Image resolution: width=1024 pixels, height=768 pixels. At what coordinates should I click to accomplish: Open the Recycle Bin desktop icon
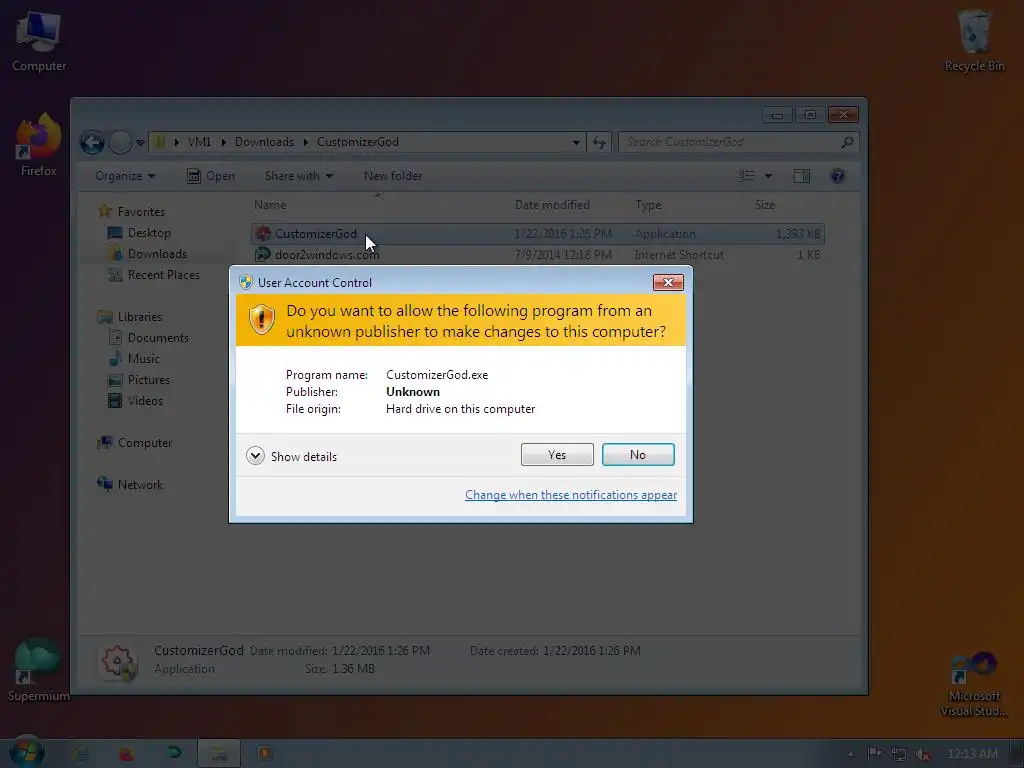click(x=974, y=40)
